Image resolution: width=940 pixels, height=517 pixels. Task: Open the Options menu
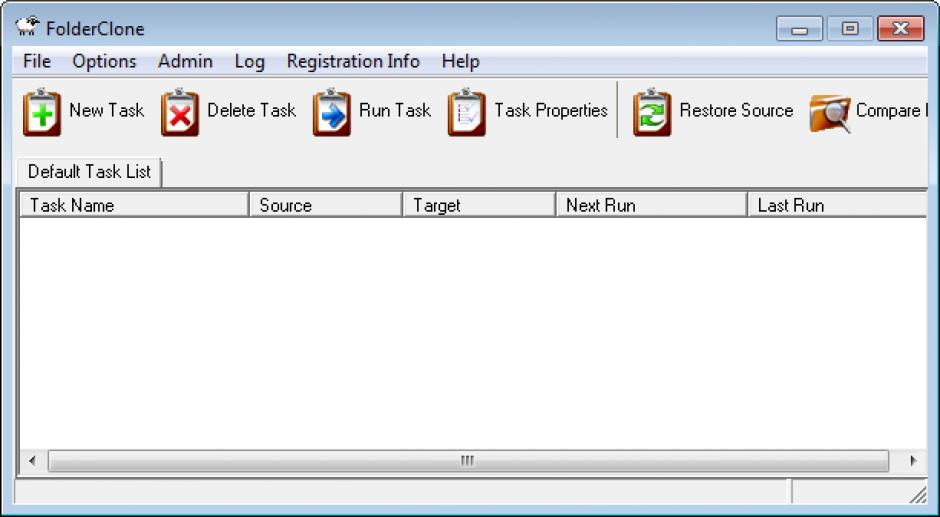104,61
